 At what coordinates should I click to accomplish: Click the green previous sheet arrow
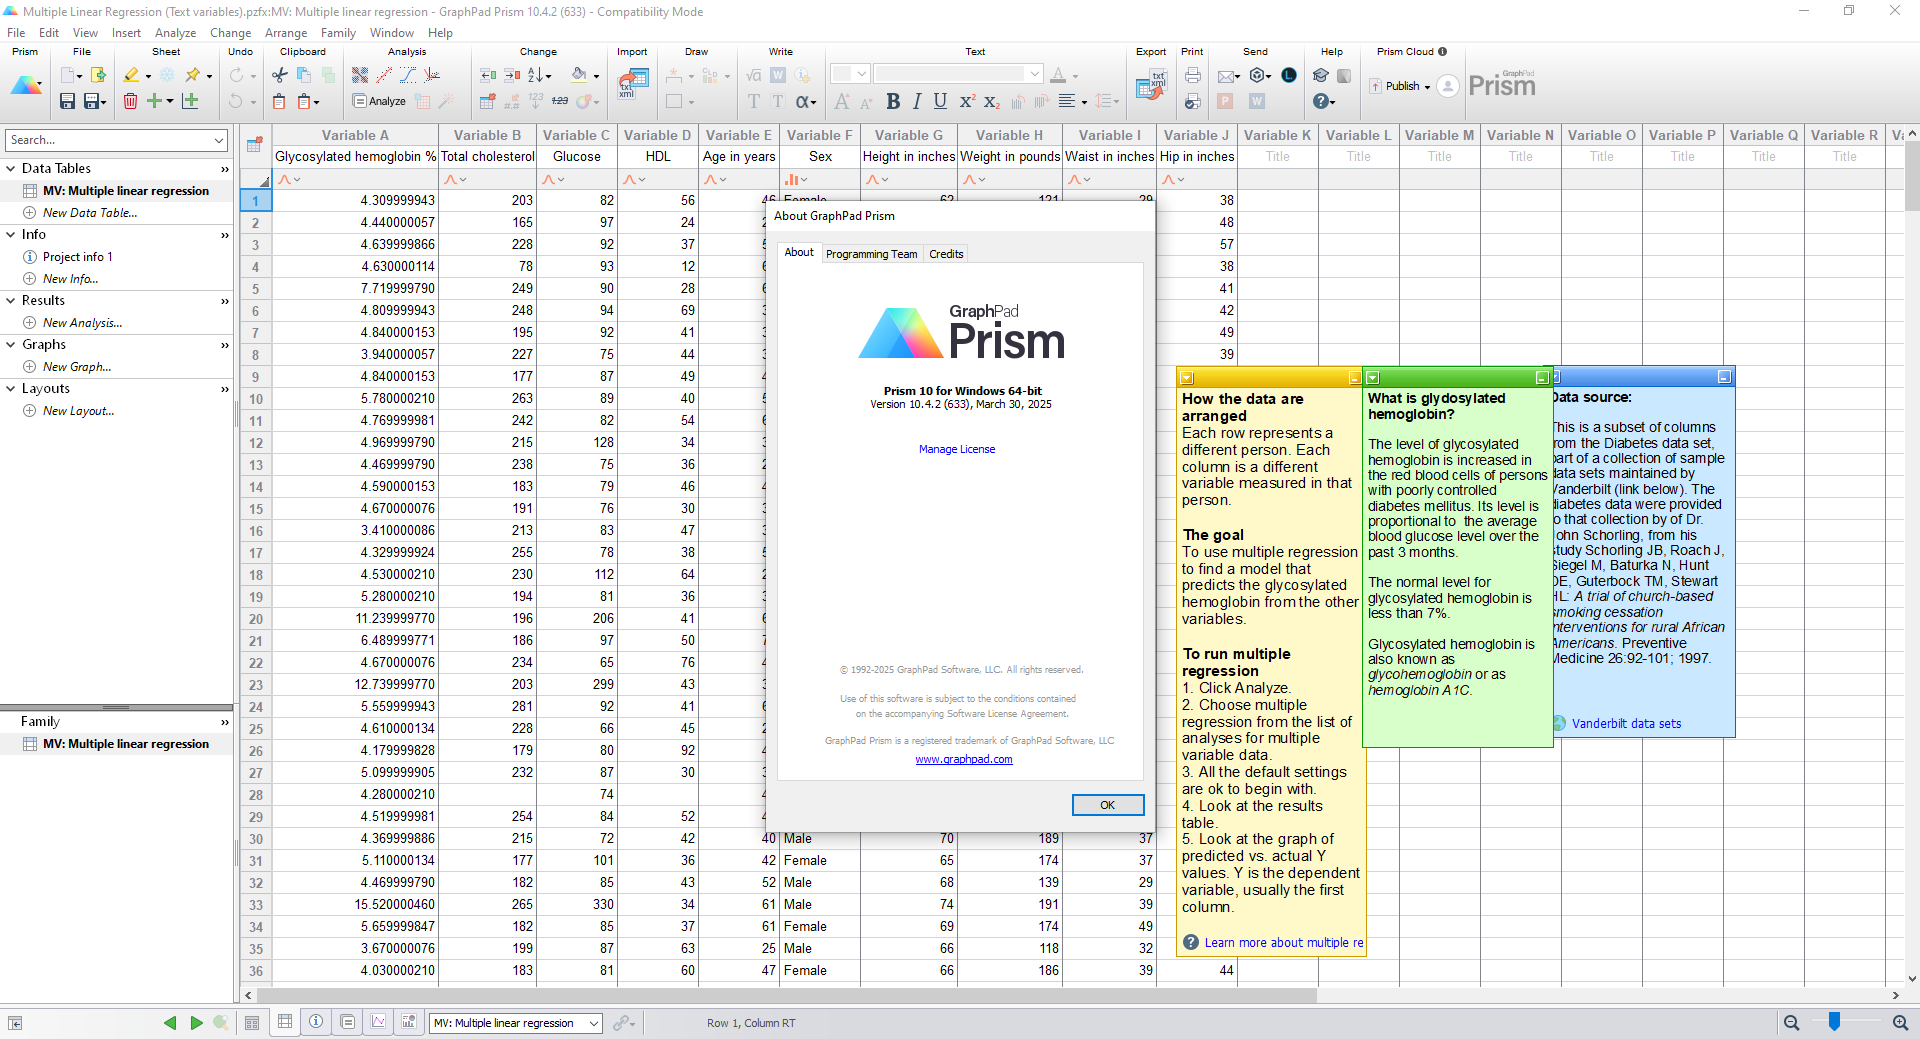[x=170, y=1022]
